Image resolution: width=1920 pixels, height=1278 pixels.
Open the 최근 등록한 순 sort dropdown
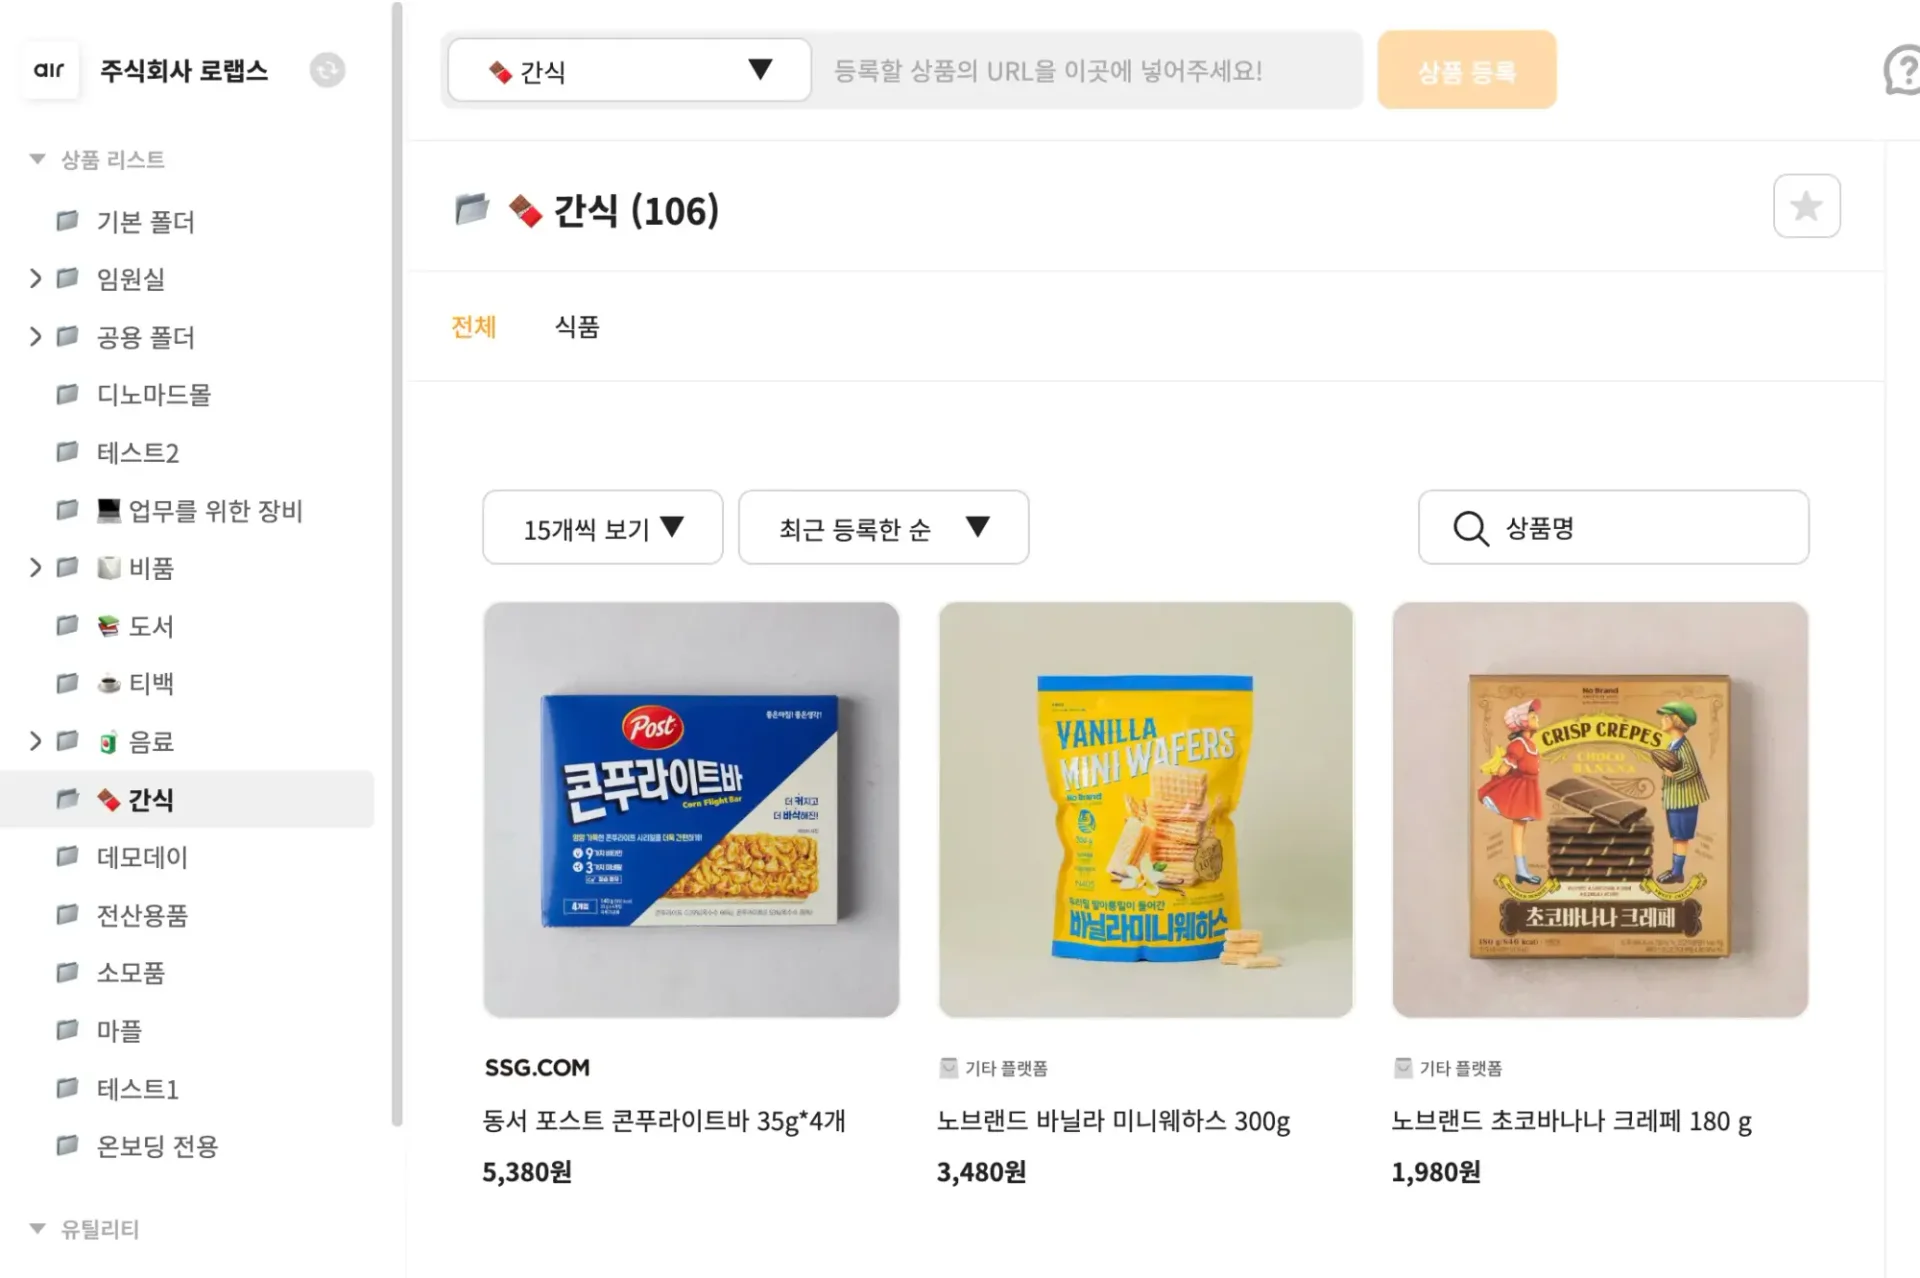click(883, 528)
